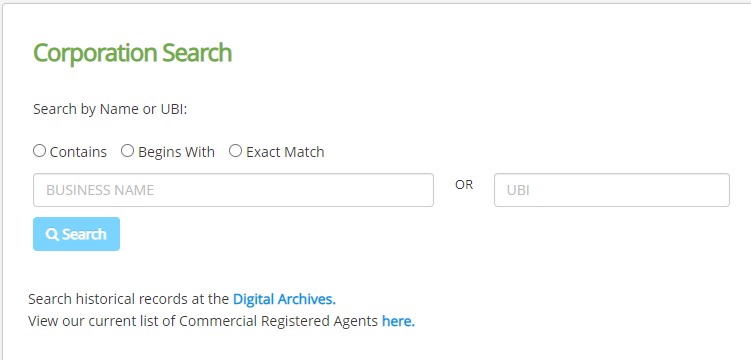Click the OR text between fields
This screenshot has height=360, width=751.
tap(464, 185)
